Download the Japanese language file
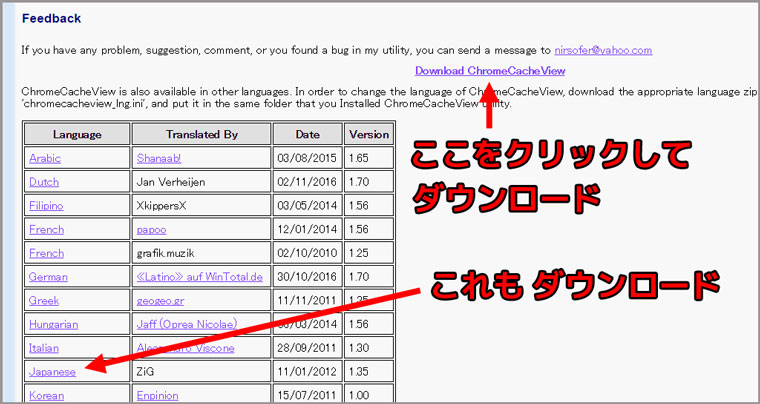The width and height of the screenshot is (760, 404). tap(52, 372)
